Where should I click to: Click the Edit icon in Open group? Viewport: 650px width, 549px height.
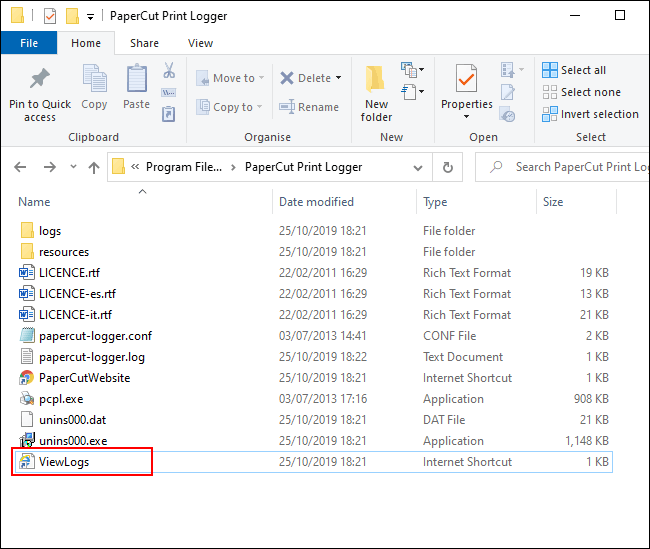pyautogui.click(x=507, y=92)
